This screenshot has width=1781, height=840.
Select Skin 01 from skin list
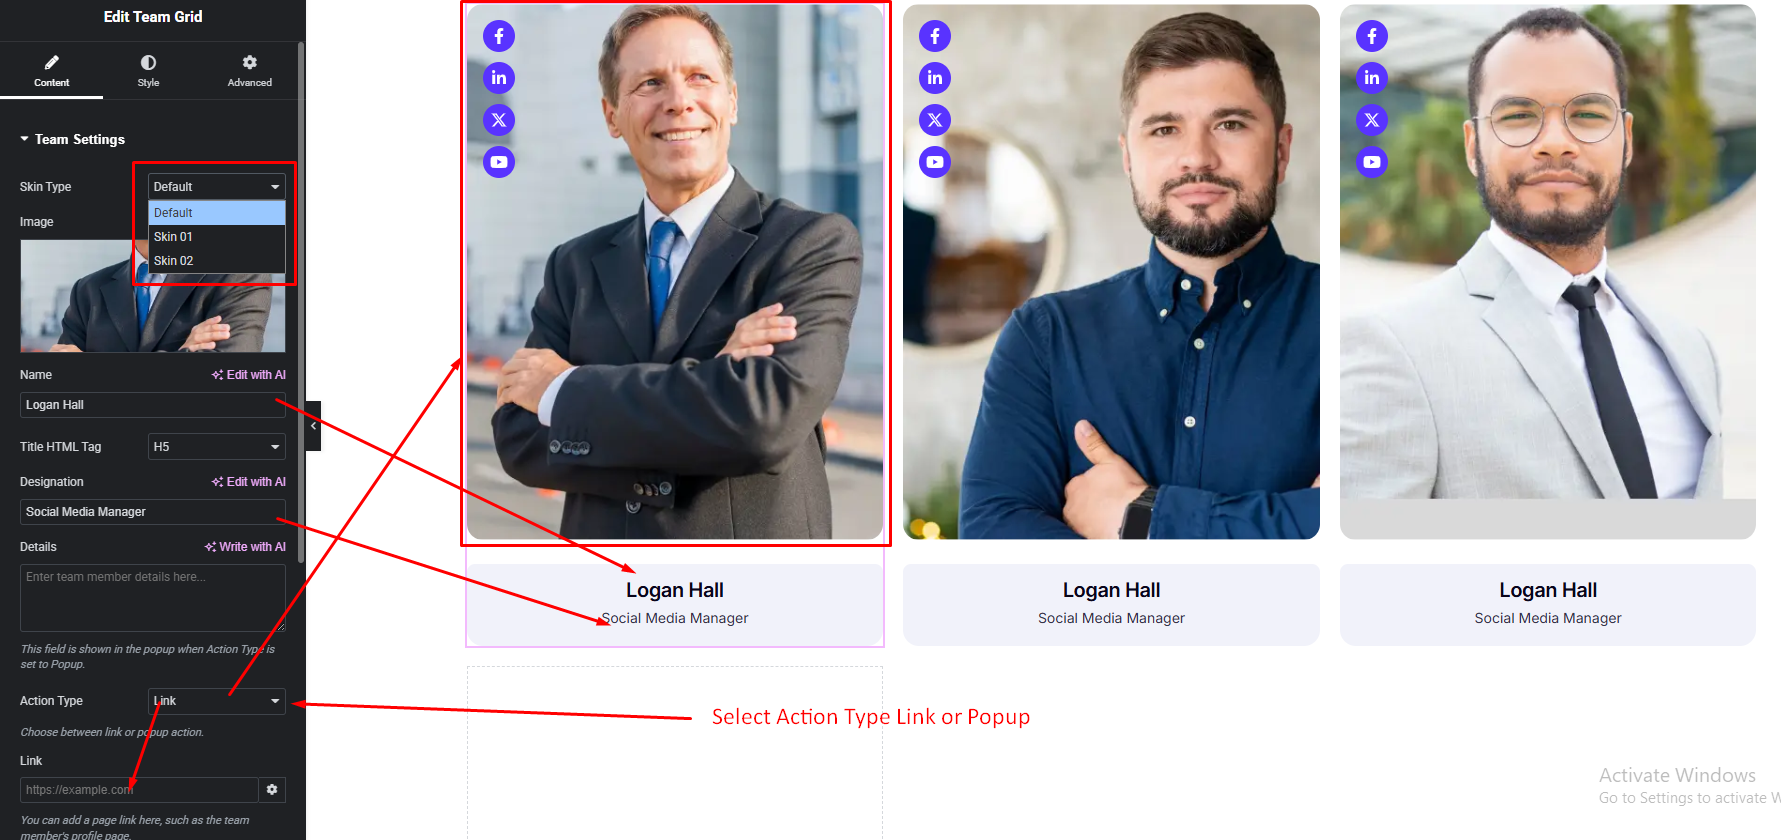click(x=217, y=237)
